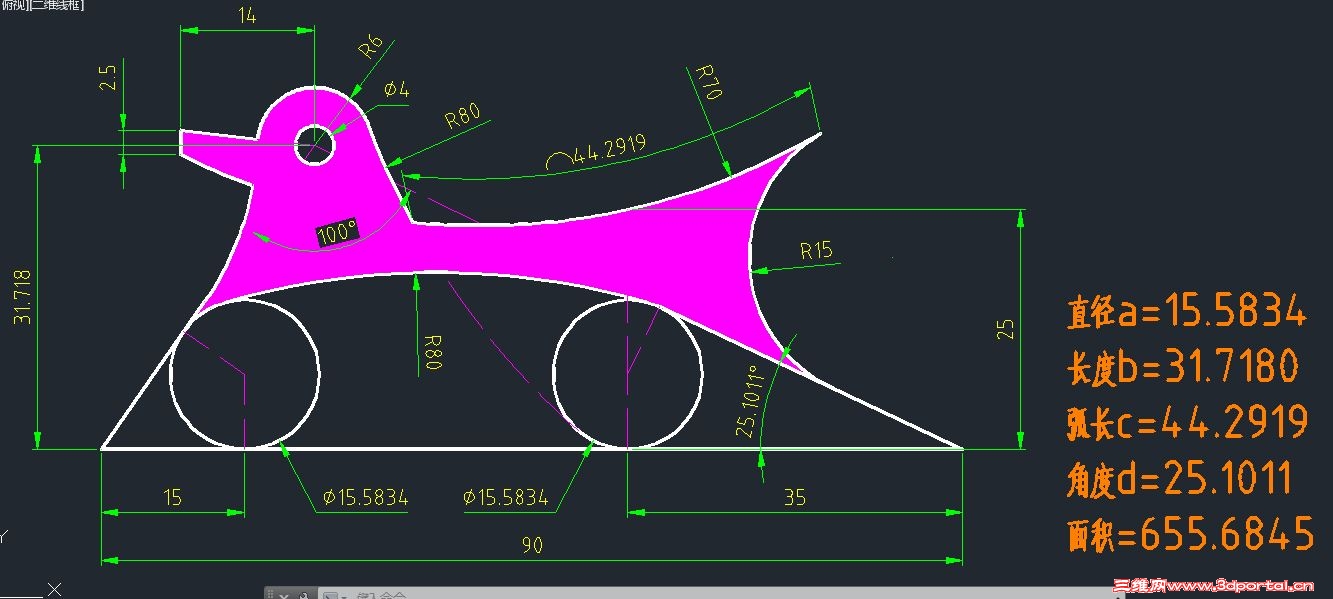Click the R6 radius label

point(371,46)
